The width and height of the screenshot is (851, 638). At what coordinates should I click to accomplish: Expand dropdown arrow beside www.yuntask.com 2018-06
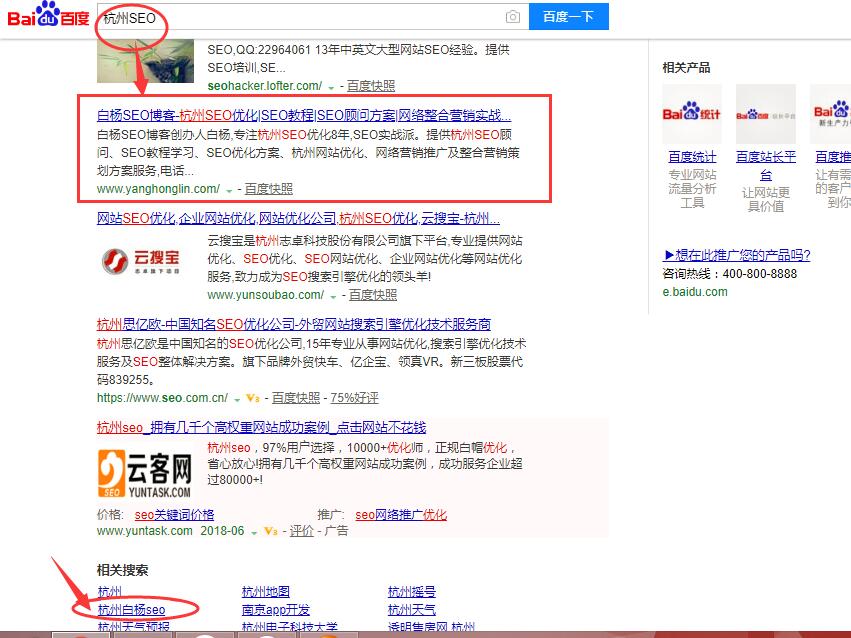click(254, 533)
